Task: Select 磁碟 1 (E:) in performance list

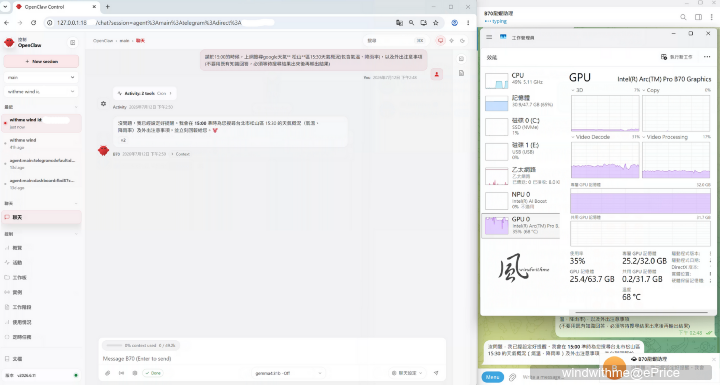Action: pyautogui.click(x=521, y=151)
